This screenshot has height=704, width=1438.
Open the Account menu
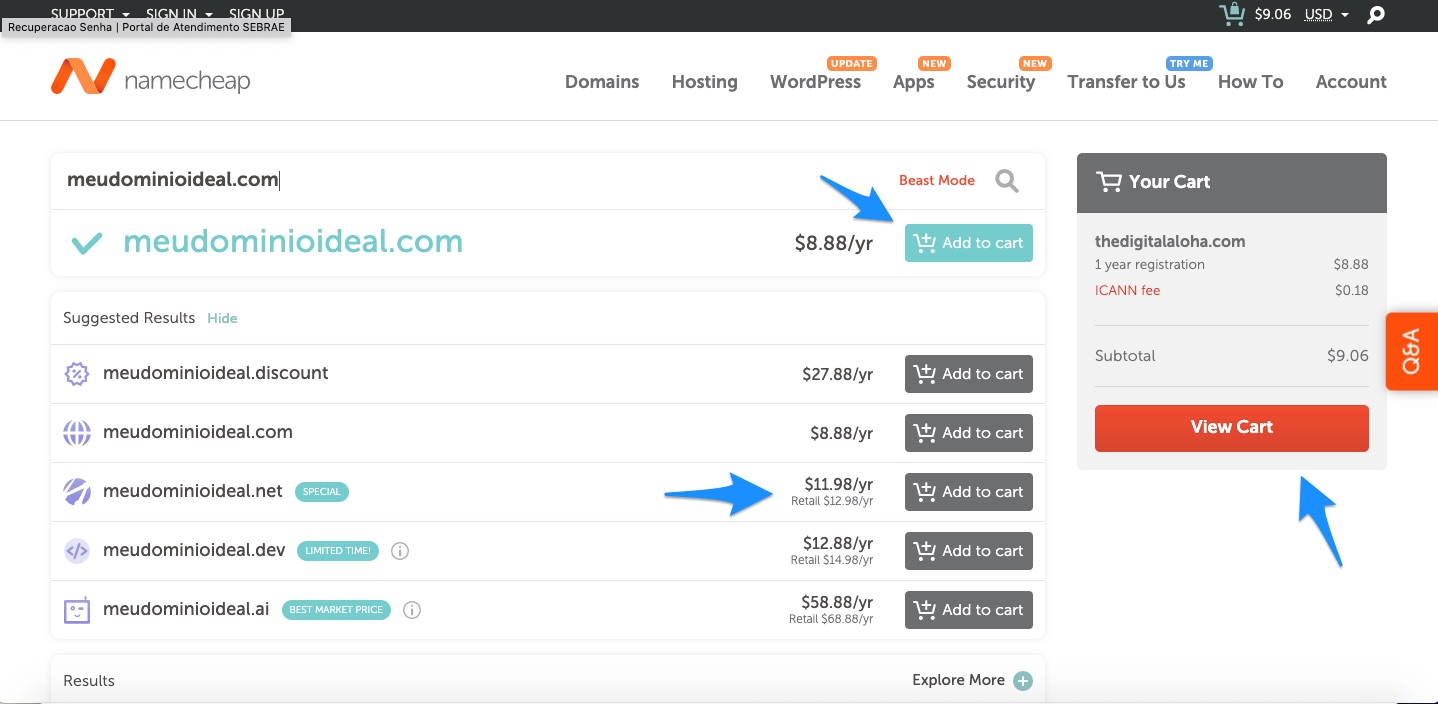1351,82
